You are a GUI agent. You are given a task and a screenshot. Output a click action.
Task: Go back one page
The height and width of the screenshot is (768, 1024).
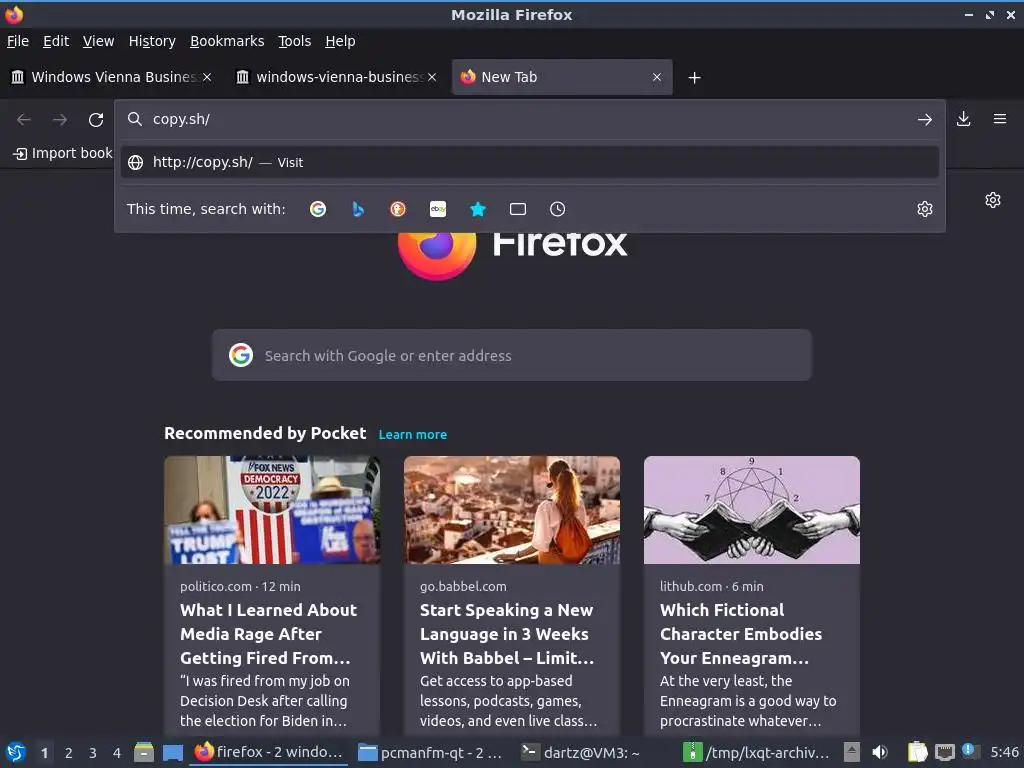pyautogui.click(x=24, y=120)
